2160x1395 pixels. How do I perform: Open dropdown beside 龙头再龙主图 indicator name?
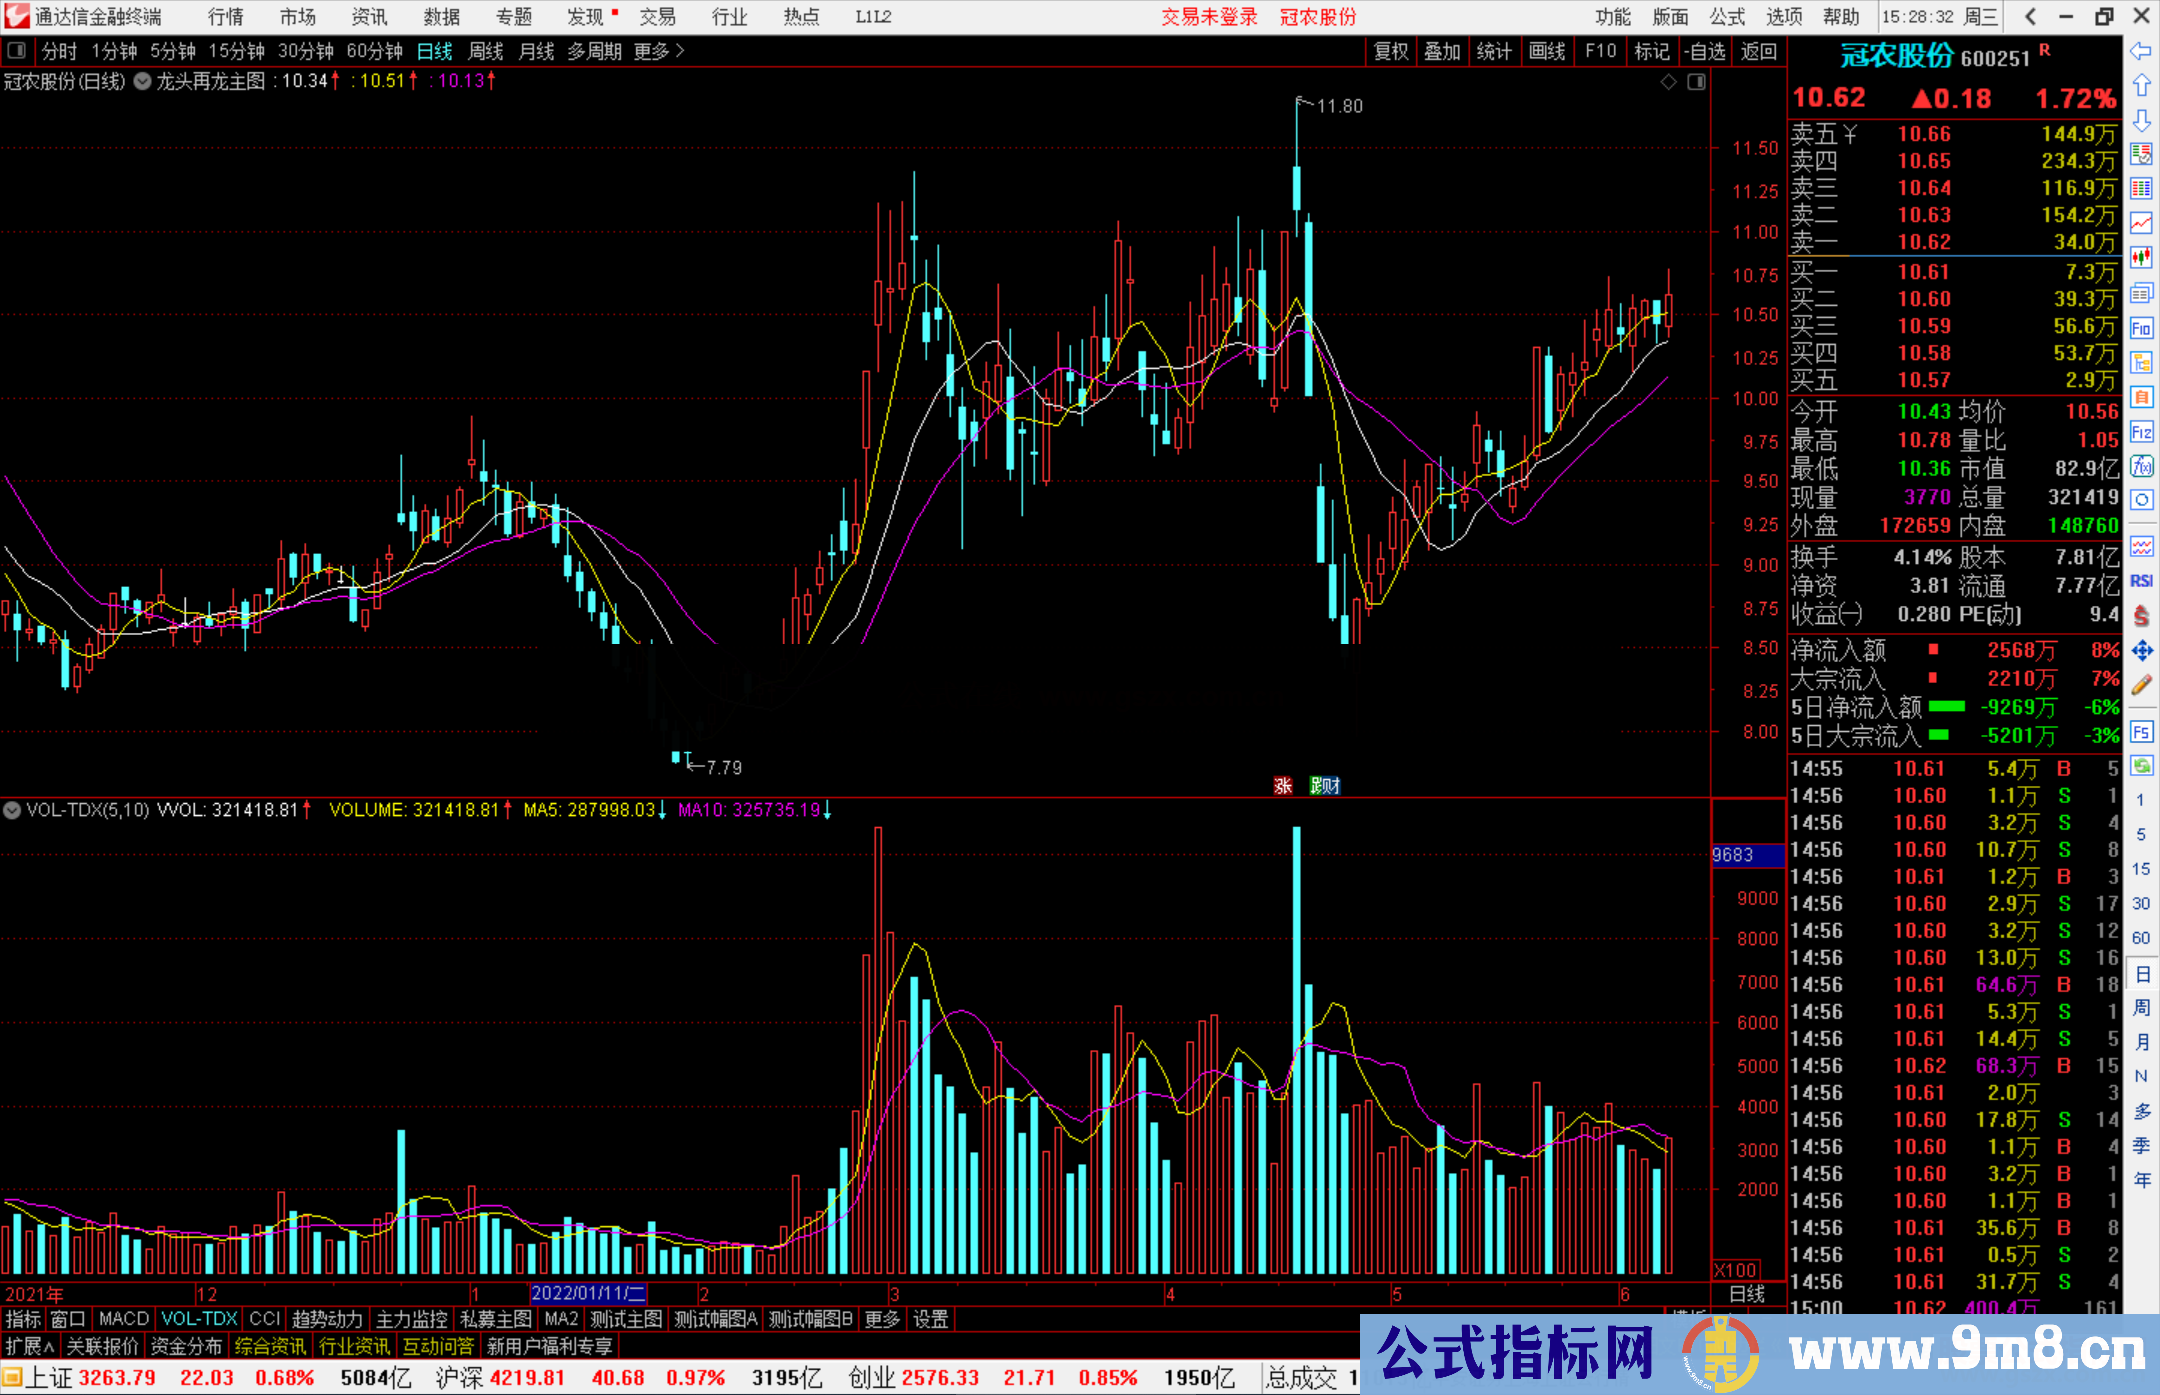point(143,82)
